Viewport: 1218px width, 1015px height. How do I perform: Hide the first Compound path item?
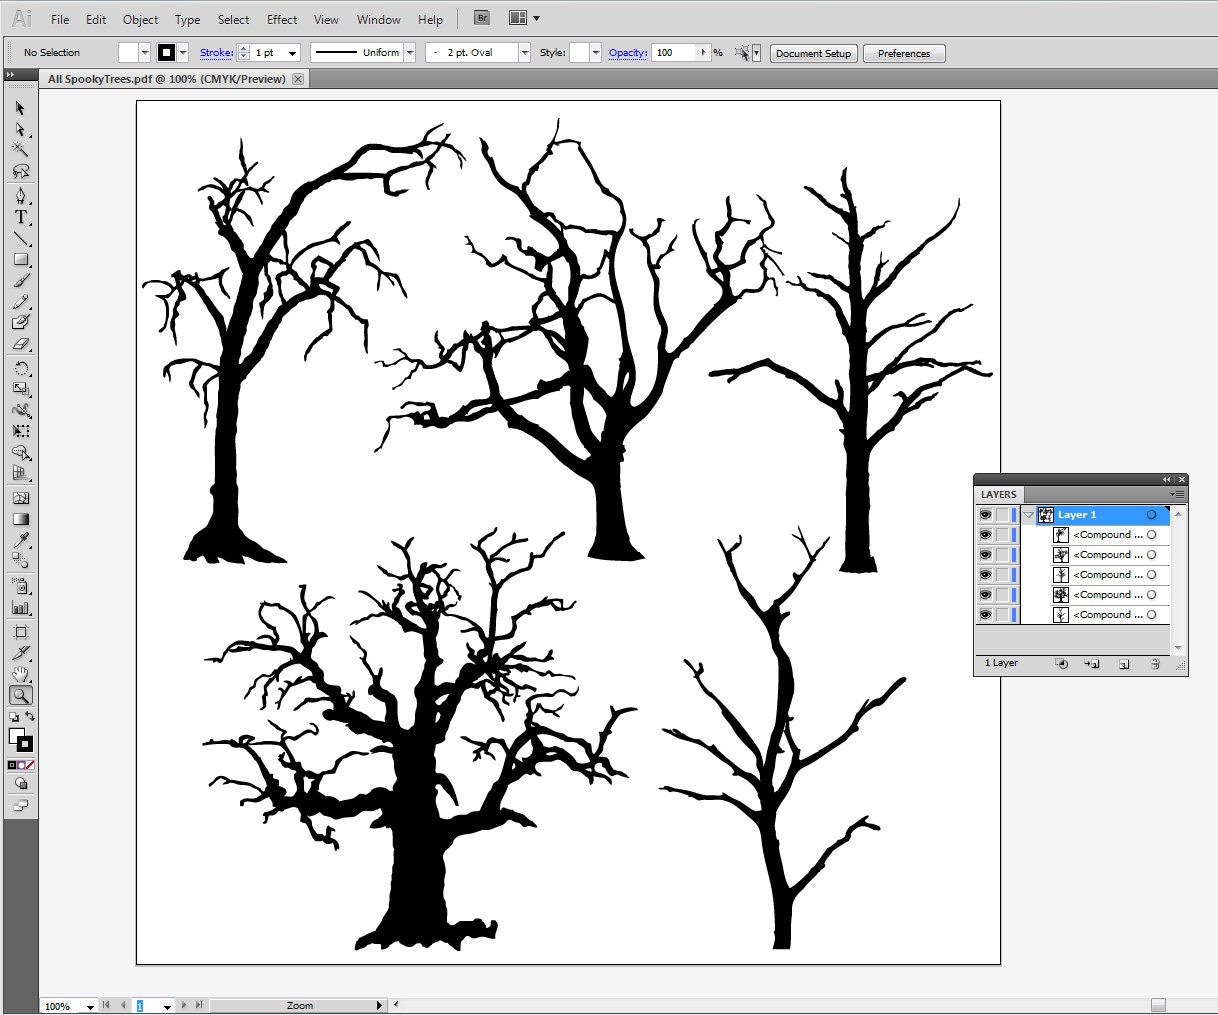click(x=986, y=535)
